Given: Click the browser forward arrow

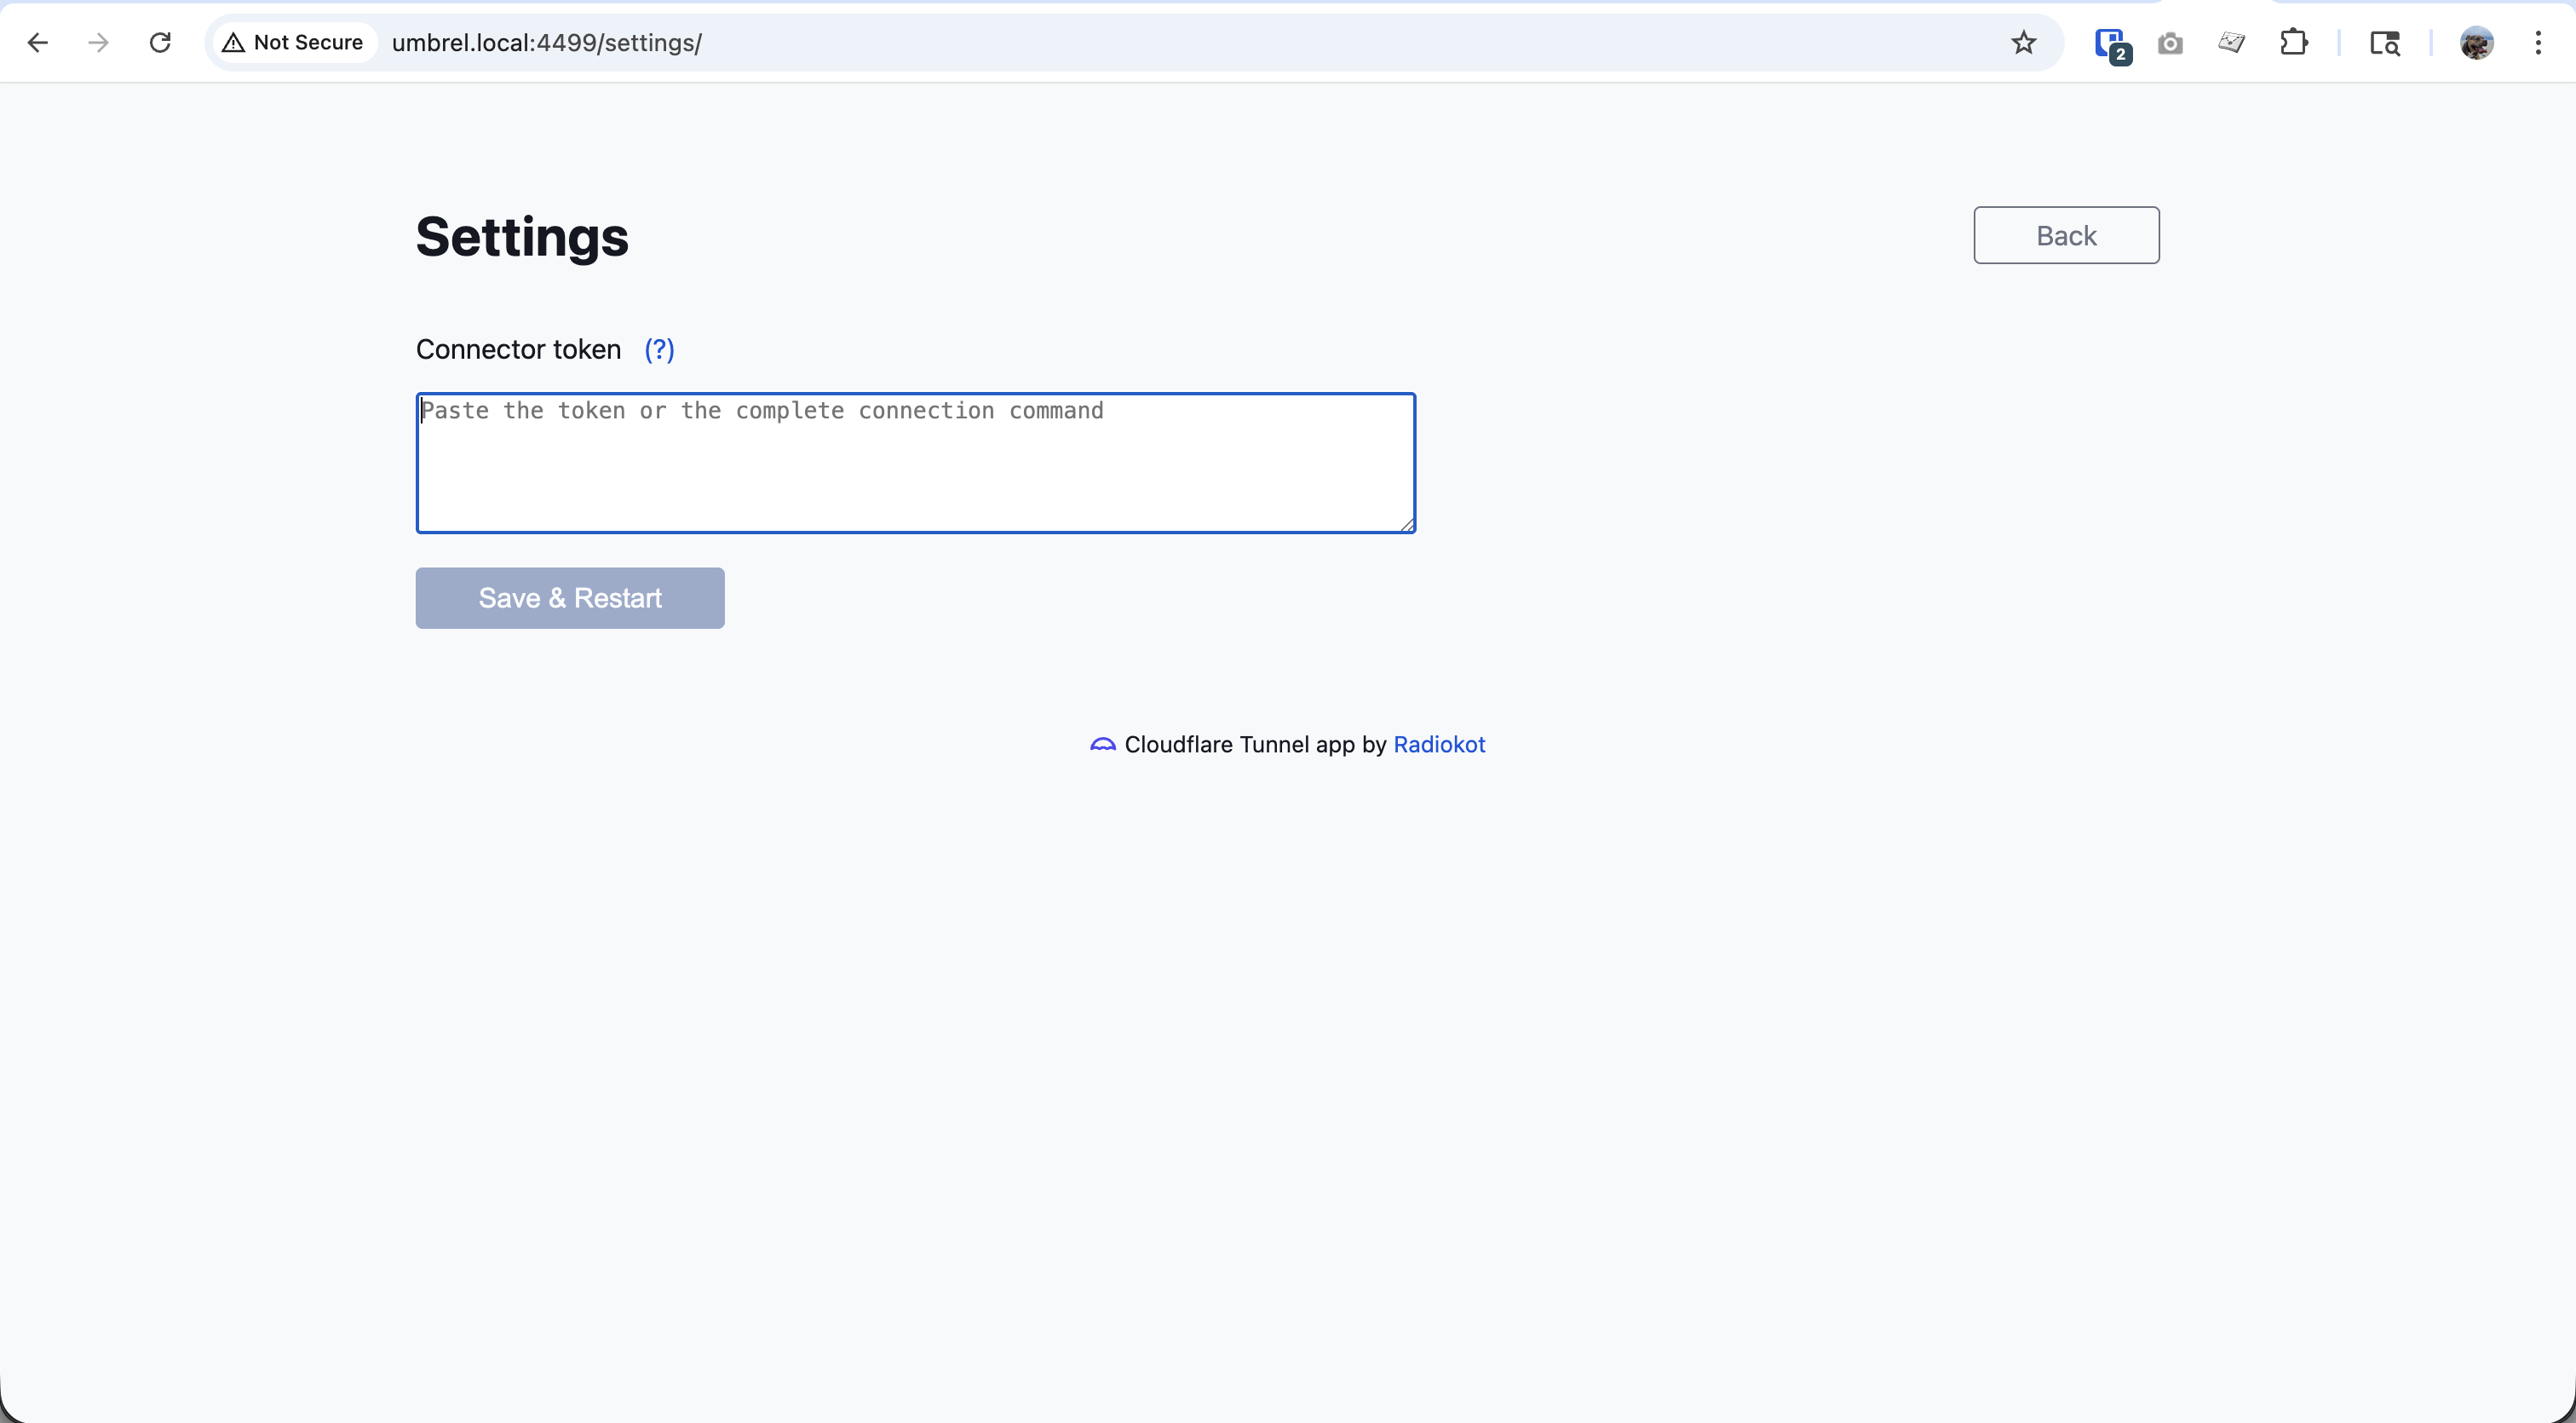Looking at the screenshot, I should coord(98,43).
